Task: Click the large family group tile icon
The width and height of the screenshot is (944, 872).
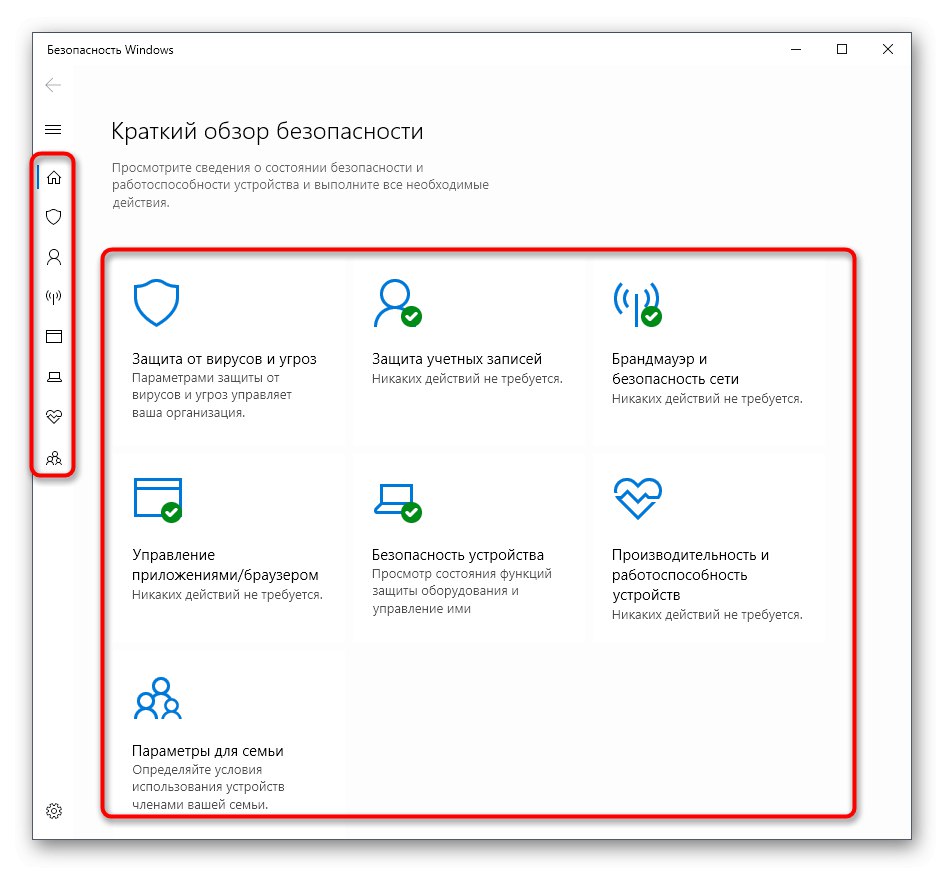Action: pyautogui.click(x=158, y=698)
